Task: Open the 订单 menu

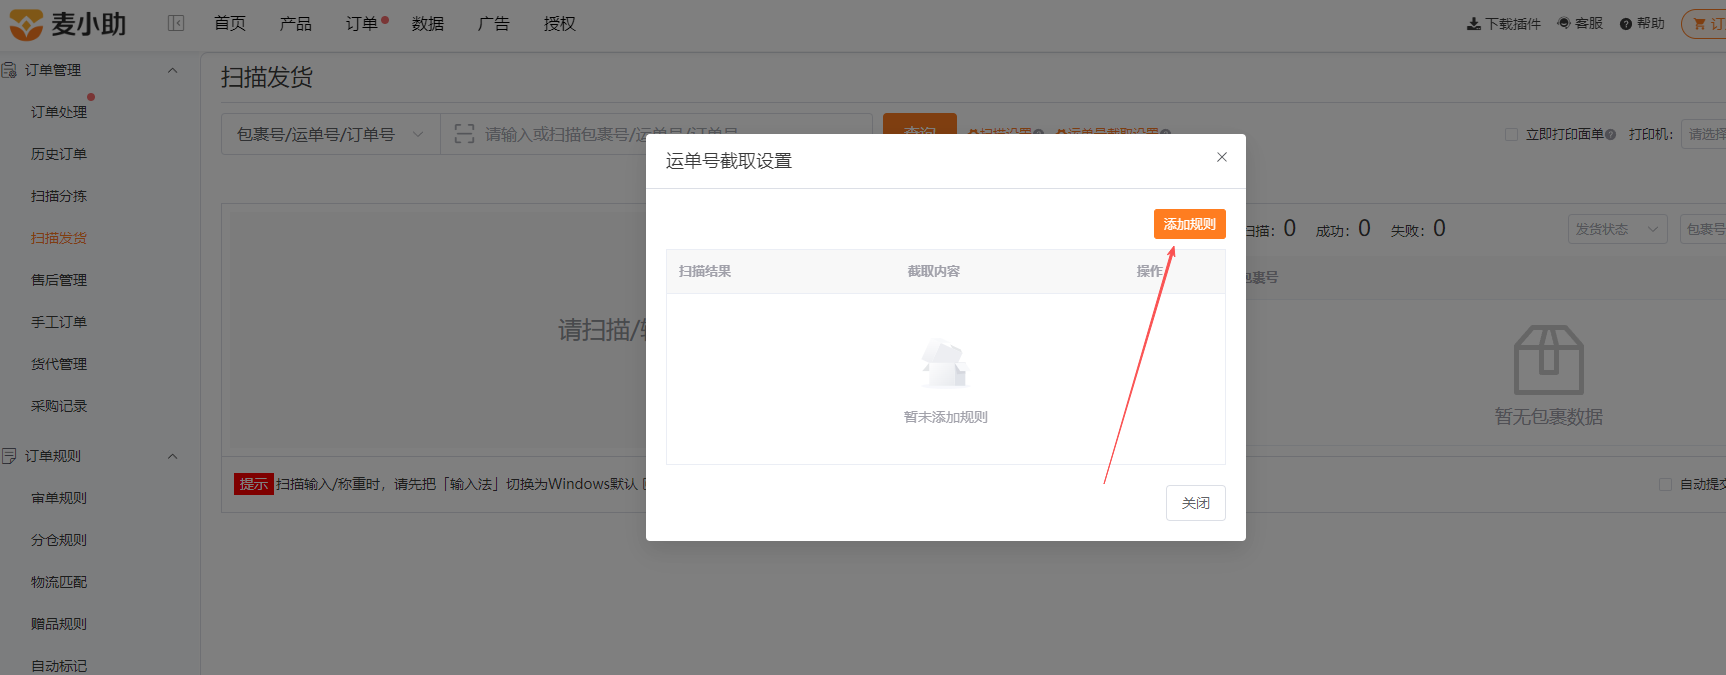Action: pos(362,23)
